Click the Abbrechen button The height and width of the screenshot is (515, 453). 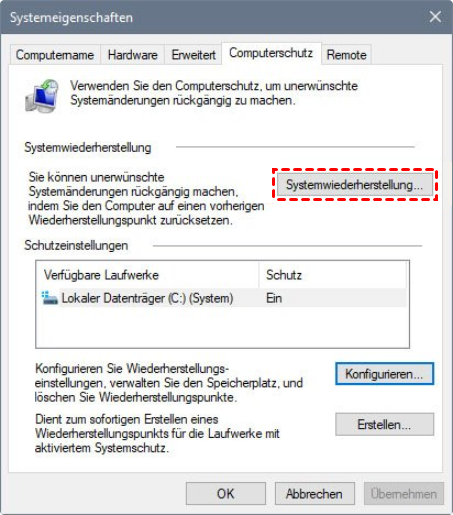coord(314,493)
